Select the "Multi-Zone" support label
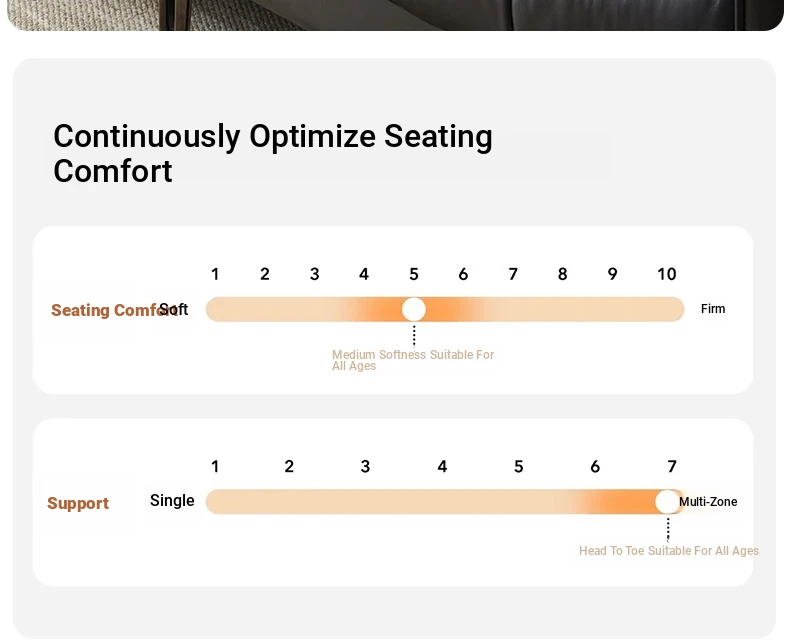 pyautogui.click(x=709, y=502)
